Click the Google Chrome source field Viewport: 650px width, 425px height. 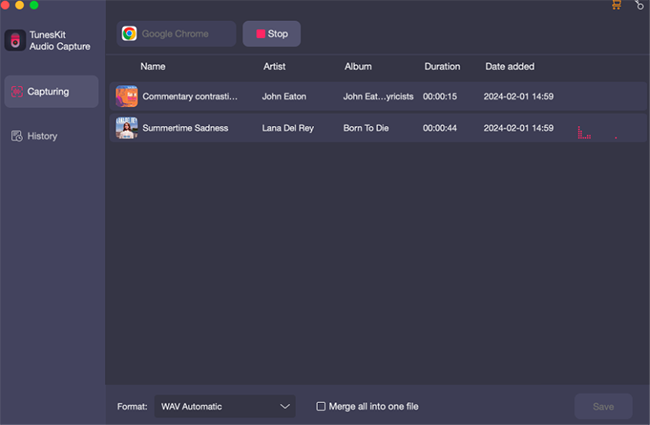pyautogui.click(x=176, y=34)
